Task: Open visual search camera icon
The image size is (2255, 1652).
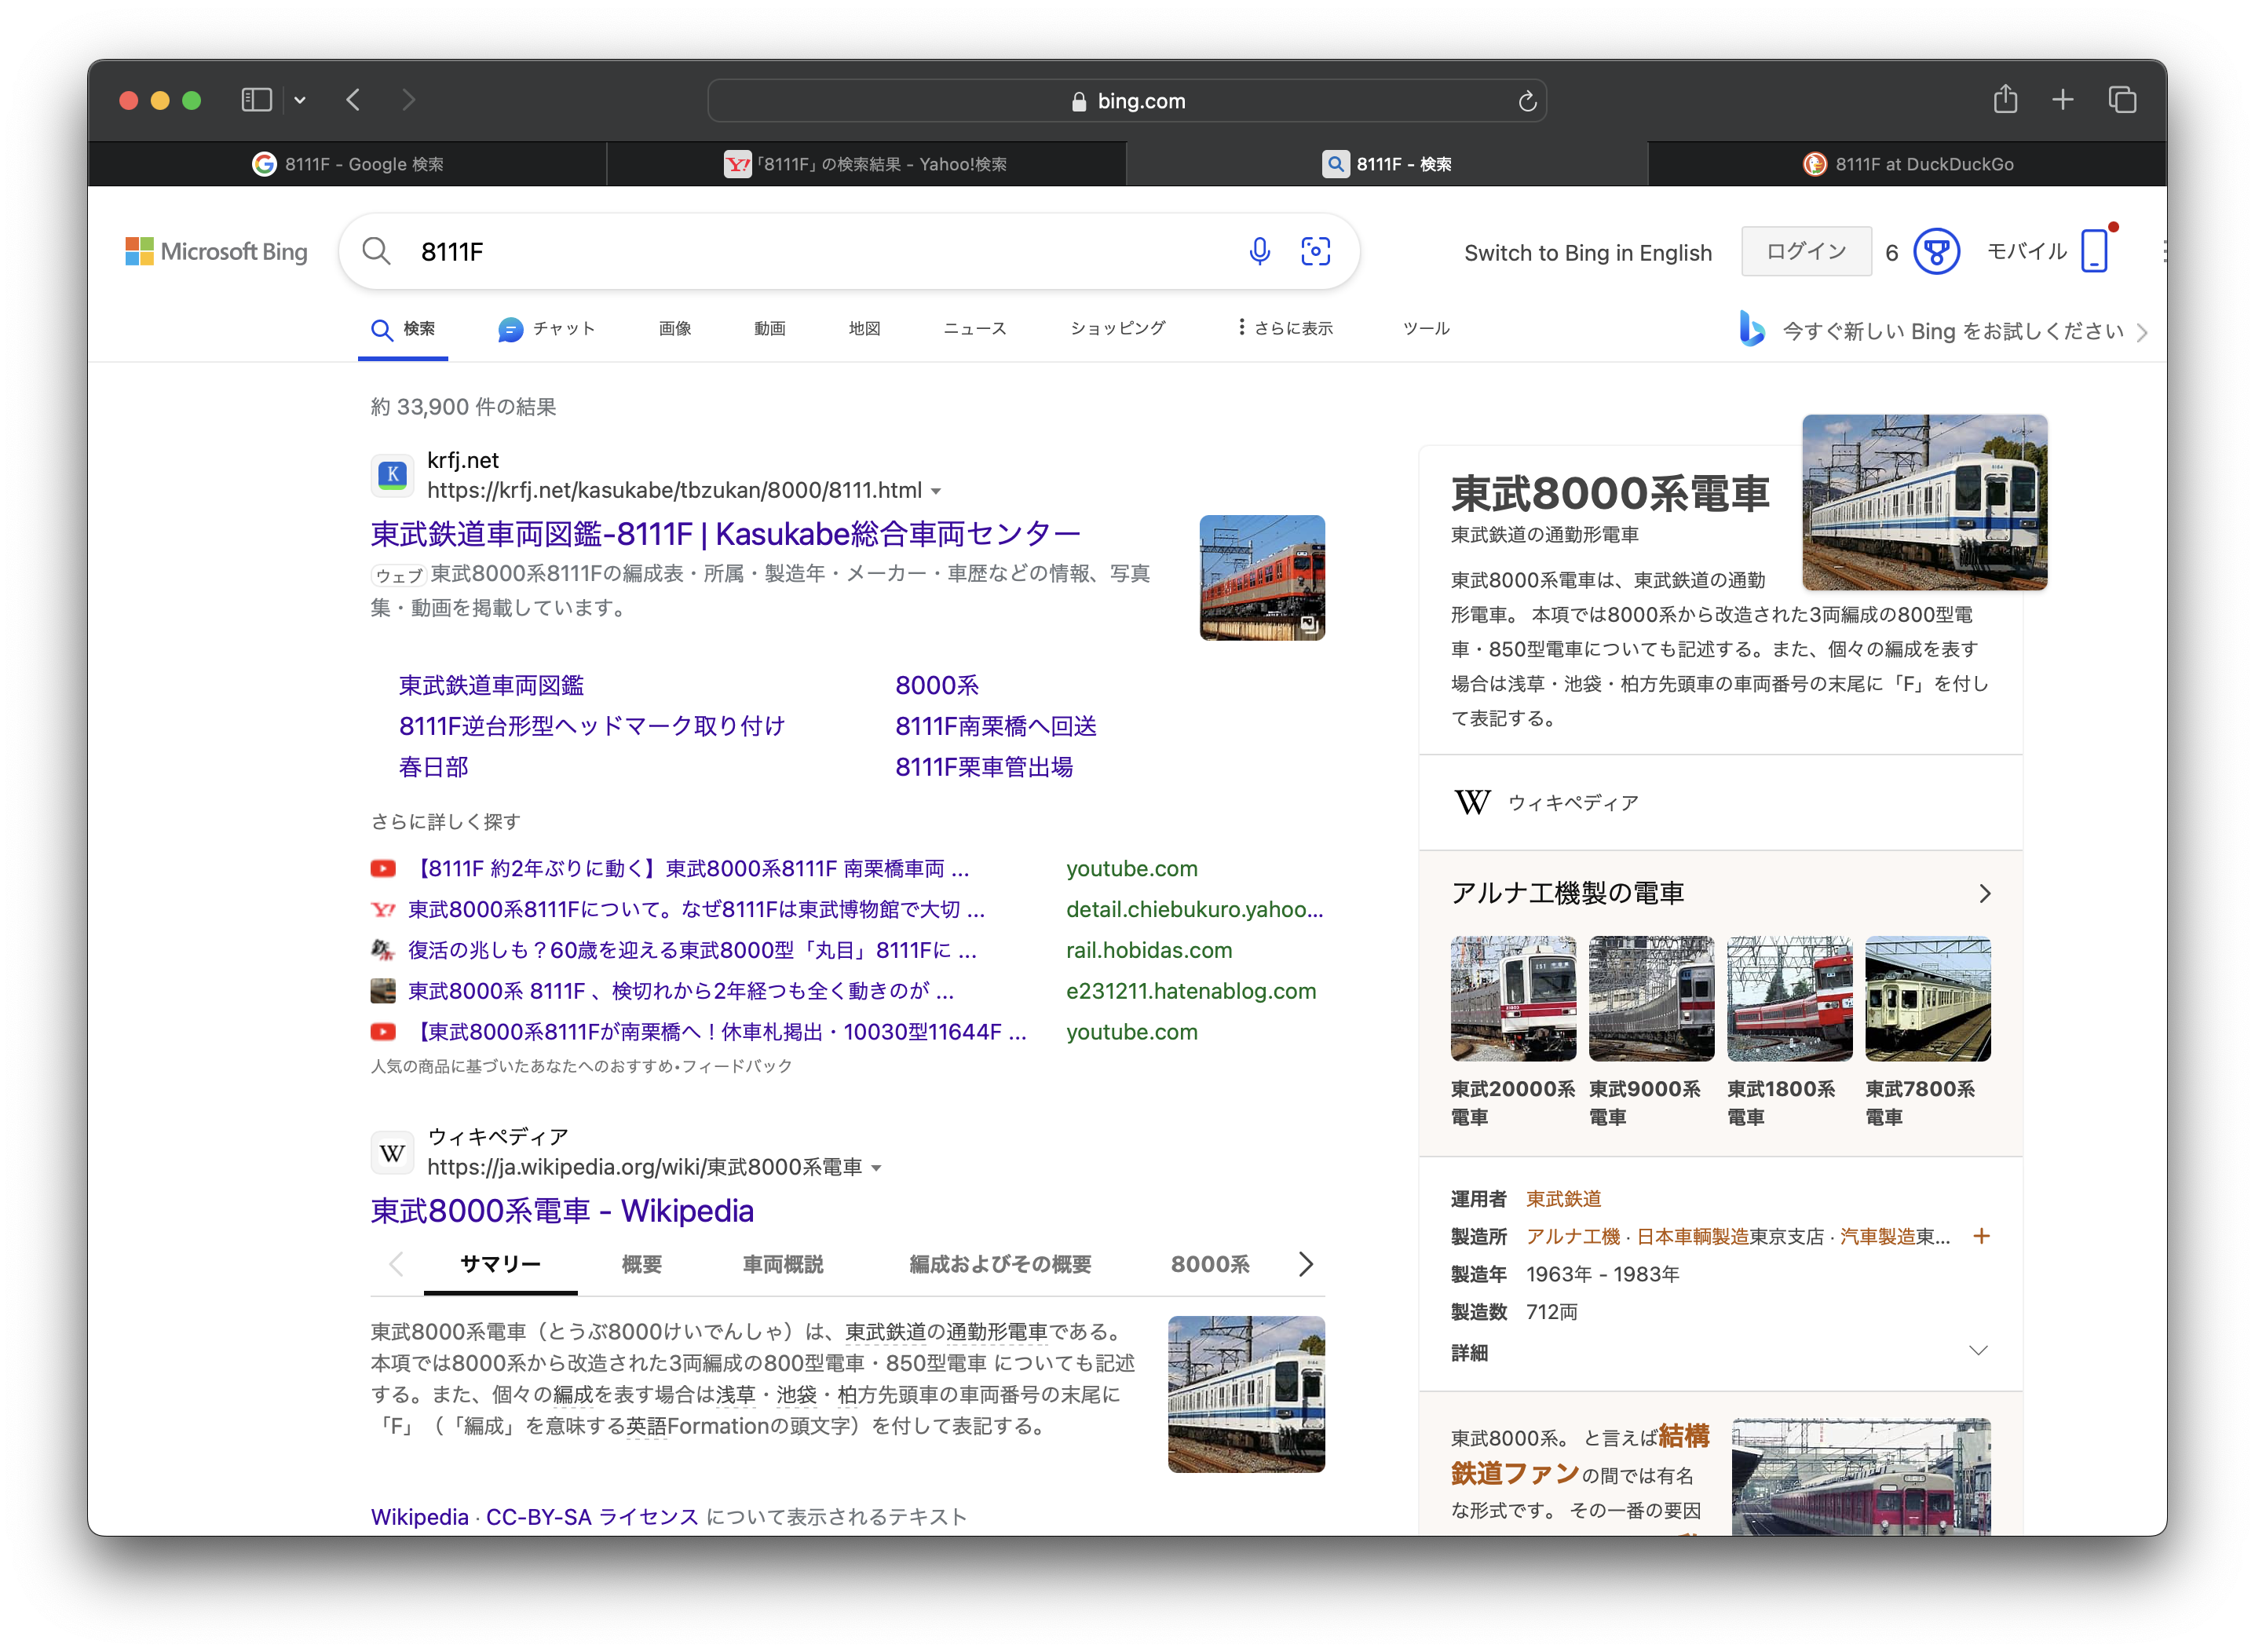Action: pyautogui.click(x=1315, y=251)
